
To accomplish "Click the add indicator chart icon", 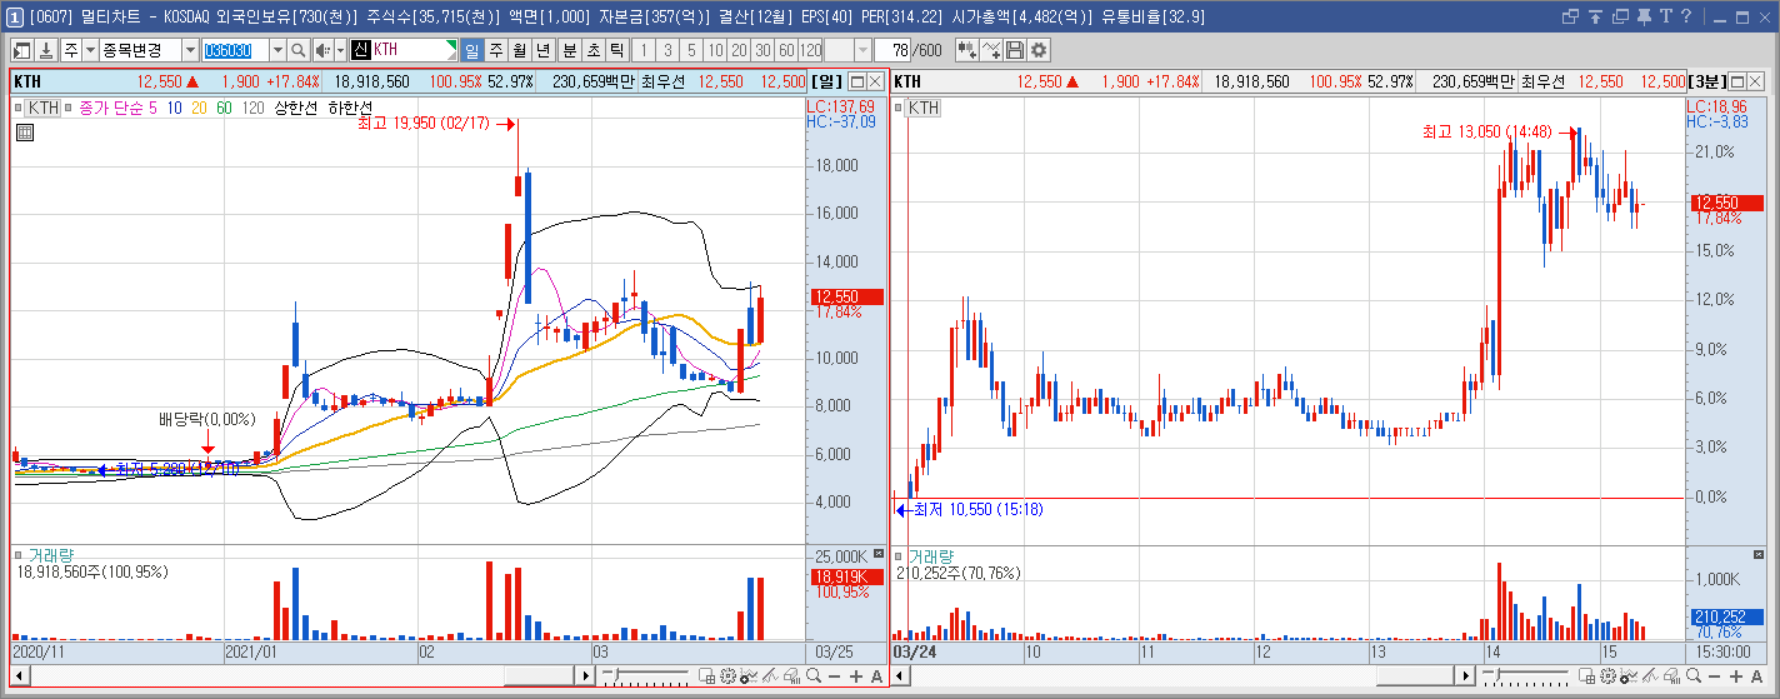I will 966,50.
